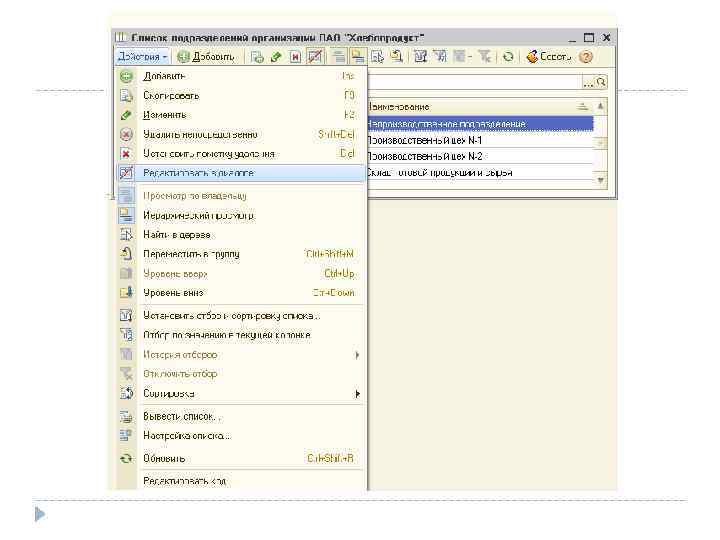The image size is (720, 540).
Task: Click the ellipsis selection button
Action: (588, 83)
